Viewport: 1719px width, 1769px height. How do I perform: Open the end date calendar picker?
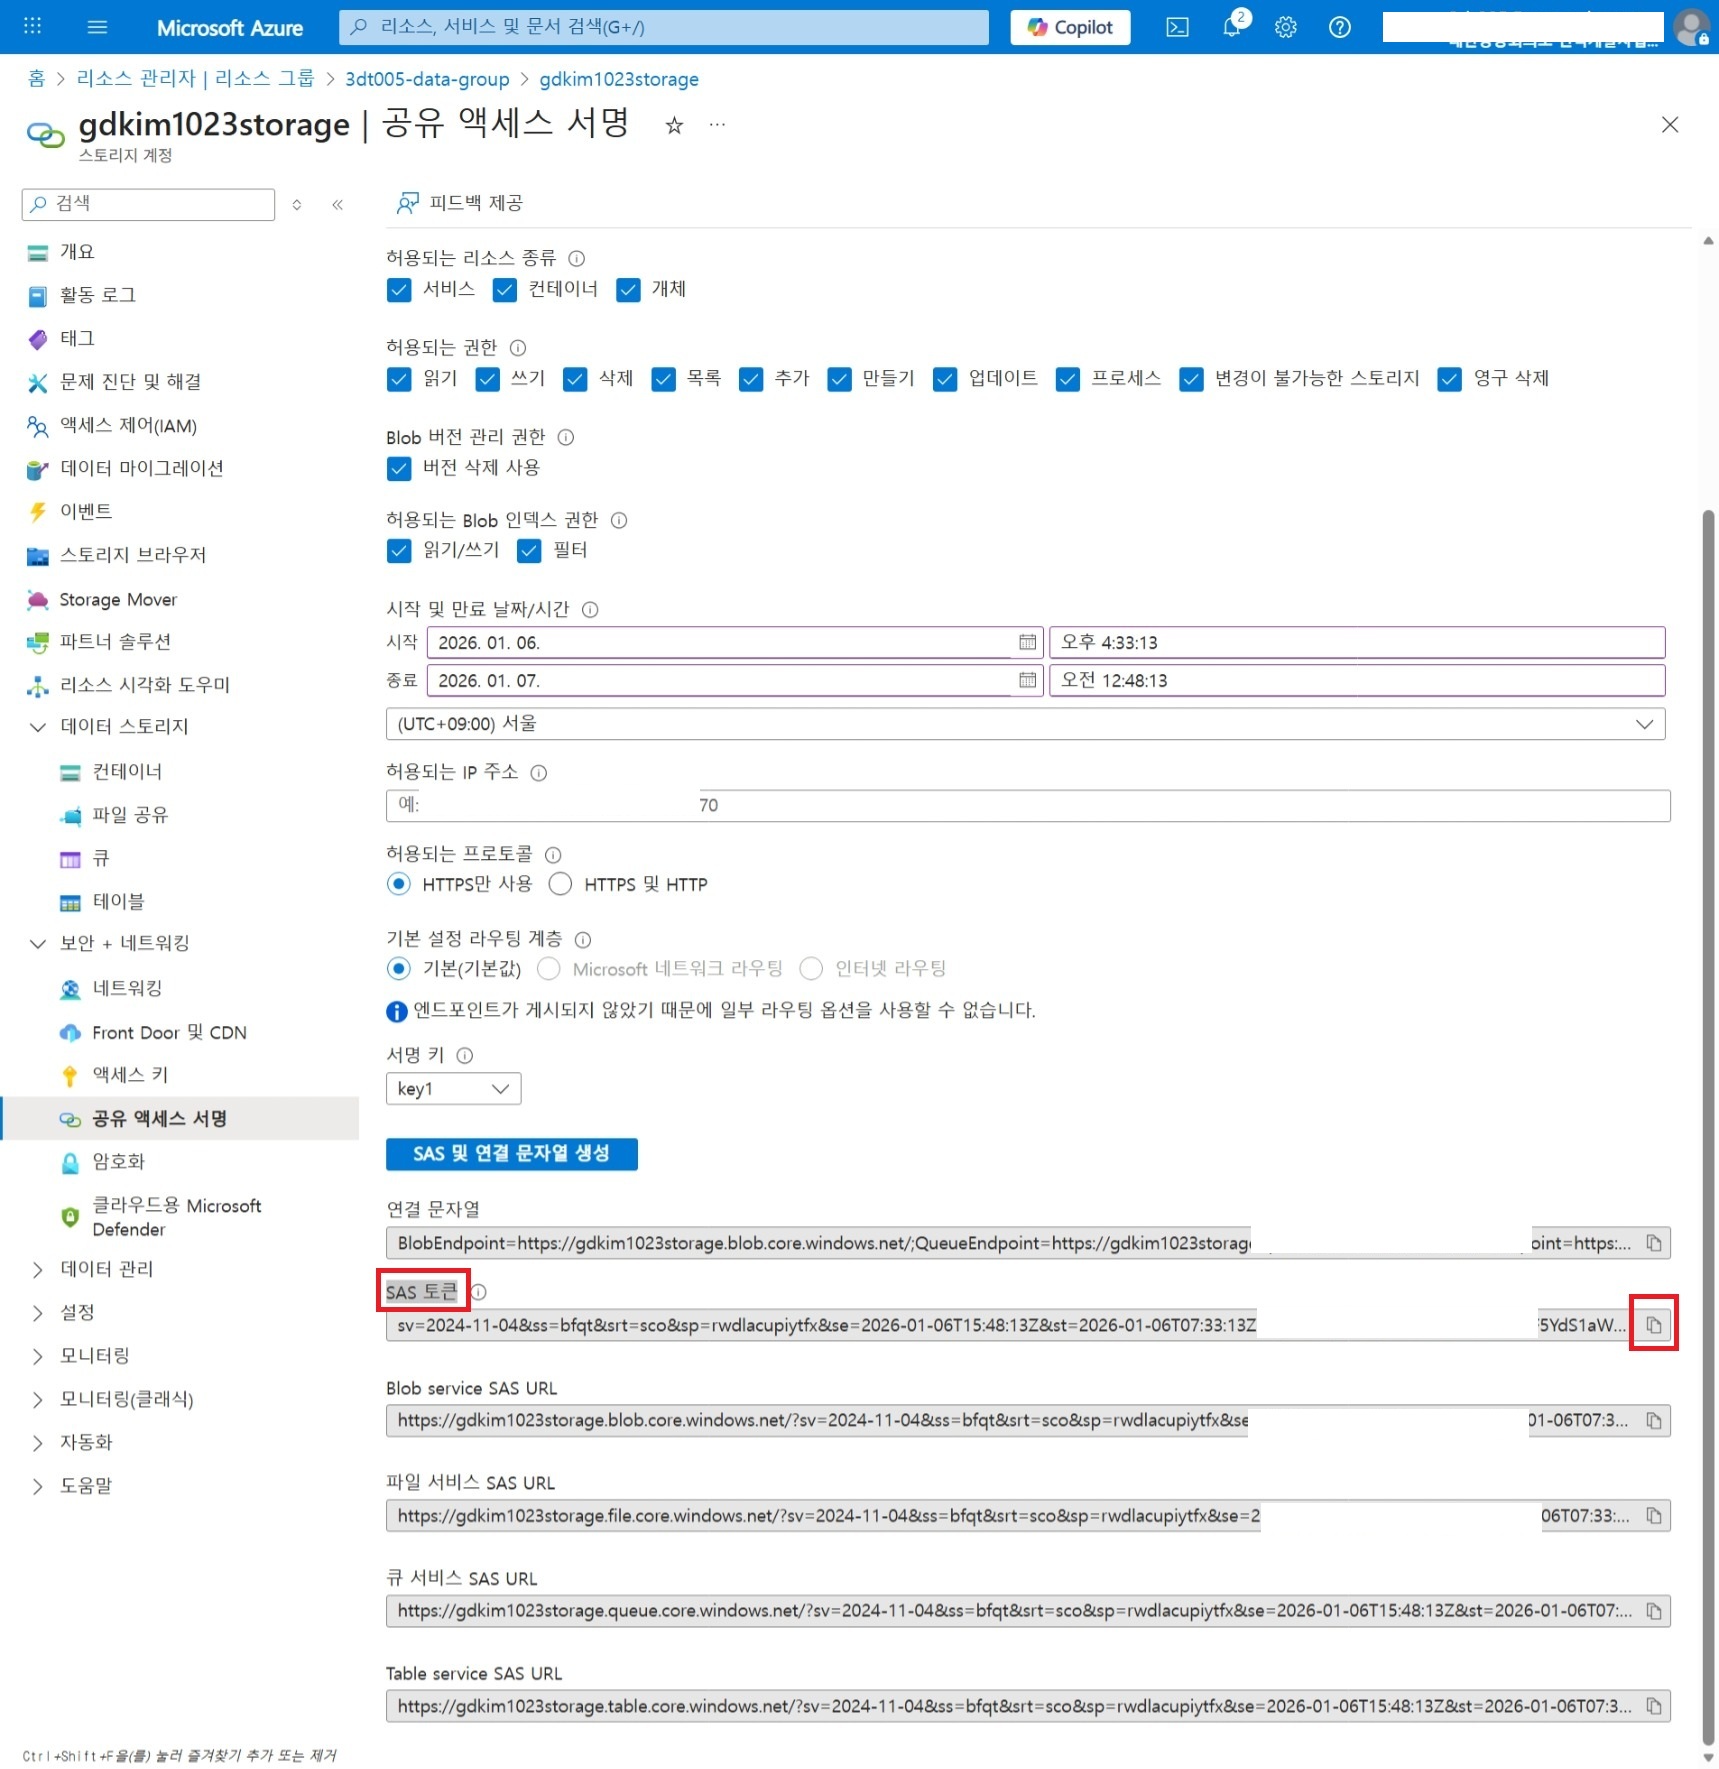point(1027,680)
